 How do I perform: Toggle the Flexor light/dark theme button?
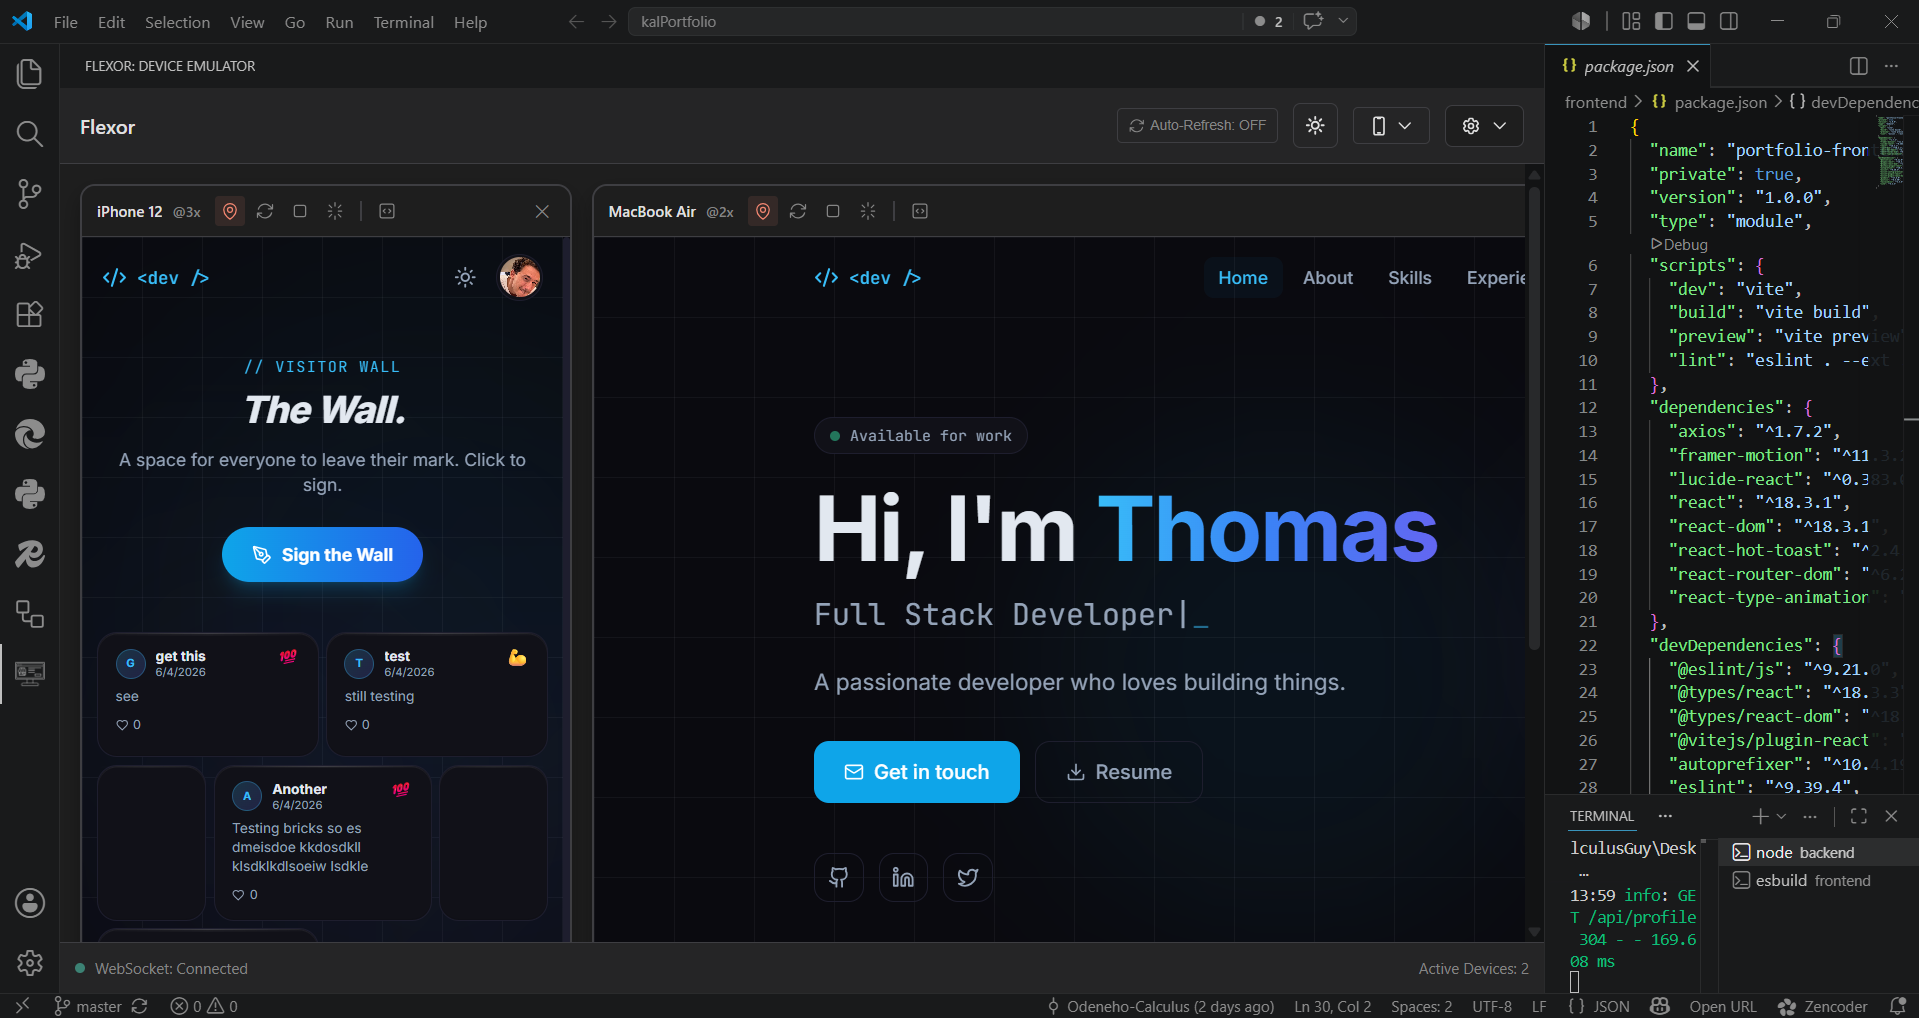[1315, 126]
